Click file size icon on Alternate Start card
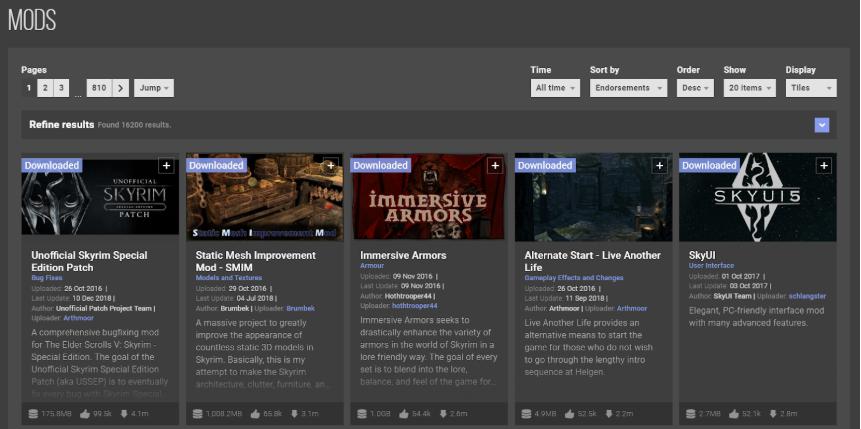The width and height of the screenshot is (861, 429). click(x=527, y=414)
